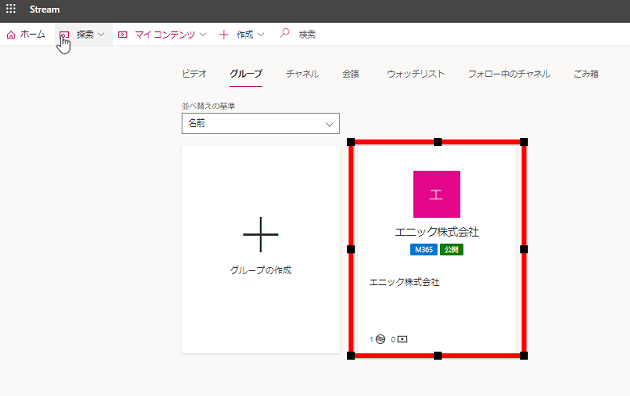The width and height of the screenshot is (630, 396).
Task: Open the ごみ箱 tab
Action: point(585,74)
